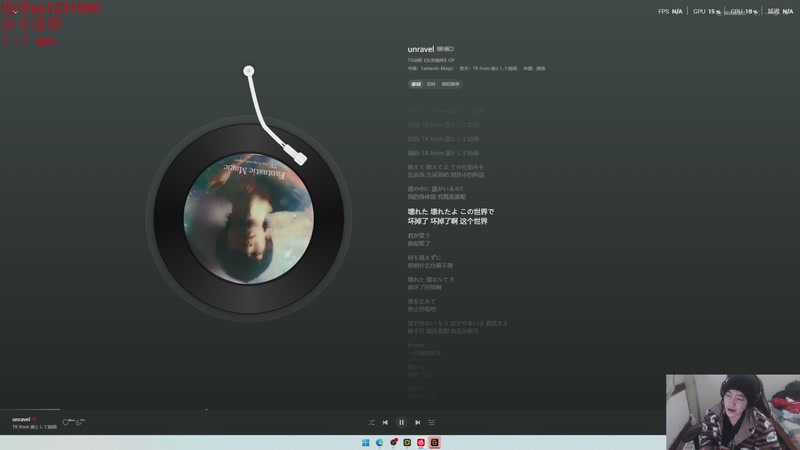800x450 pixels.
Task: Jump to lyric line 壊れた 僕なんてさ
Action: 431,280
